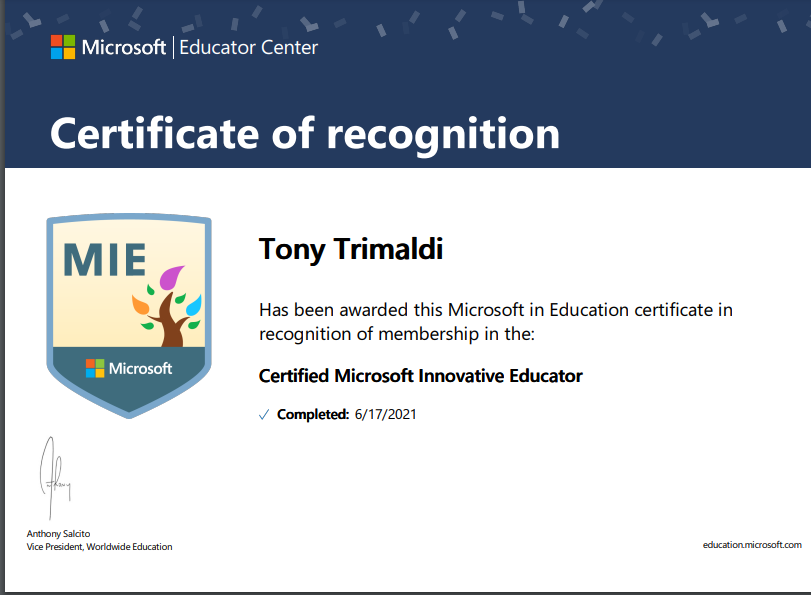This screenshot has height=595, width=811.
Task: Click the 'Microsoft' wordmark in header
Action: [x=124, y=48]
